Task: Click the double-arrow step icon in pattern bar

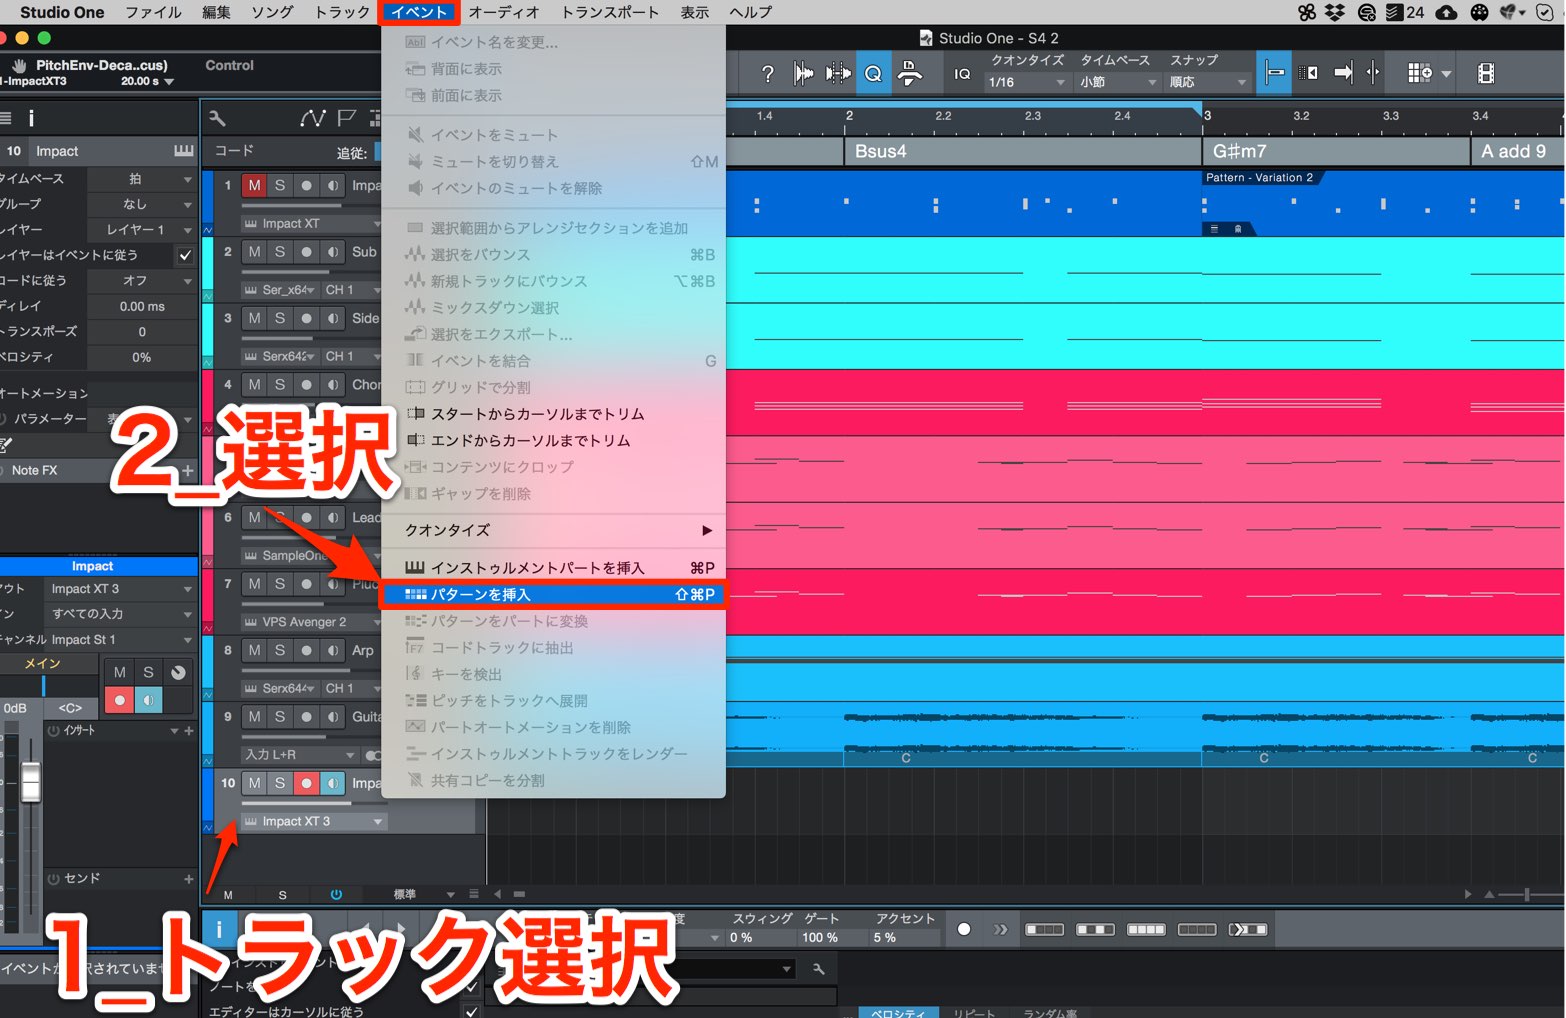Action: tap(1000, 929)
